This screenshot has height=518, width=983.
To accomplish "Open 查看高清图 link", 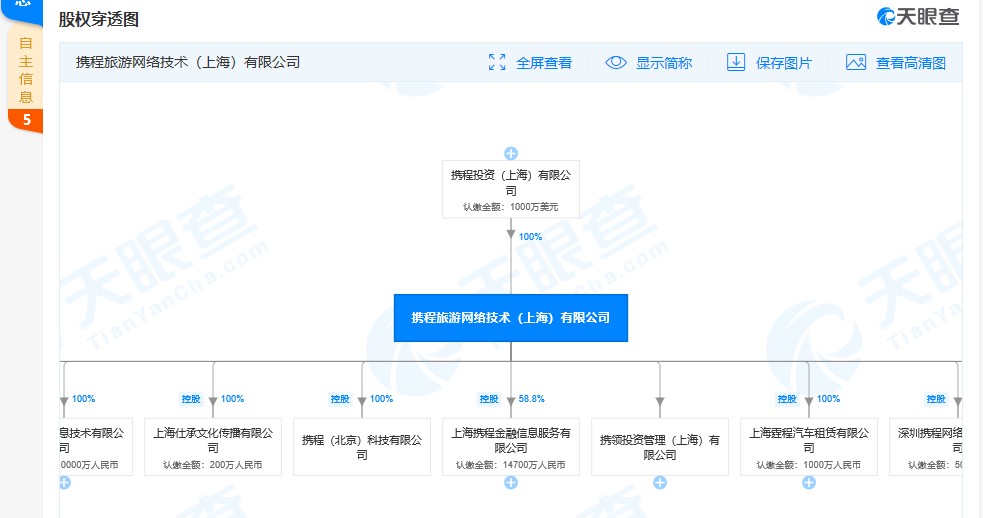I will click(910, 63).
